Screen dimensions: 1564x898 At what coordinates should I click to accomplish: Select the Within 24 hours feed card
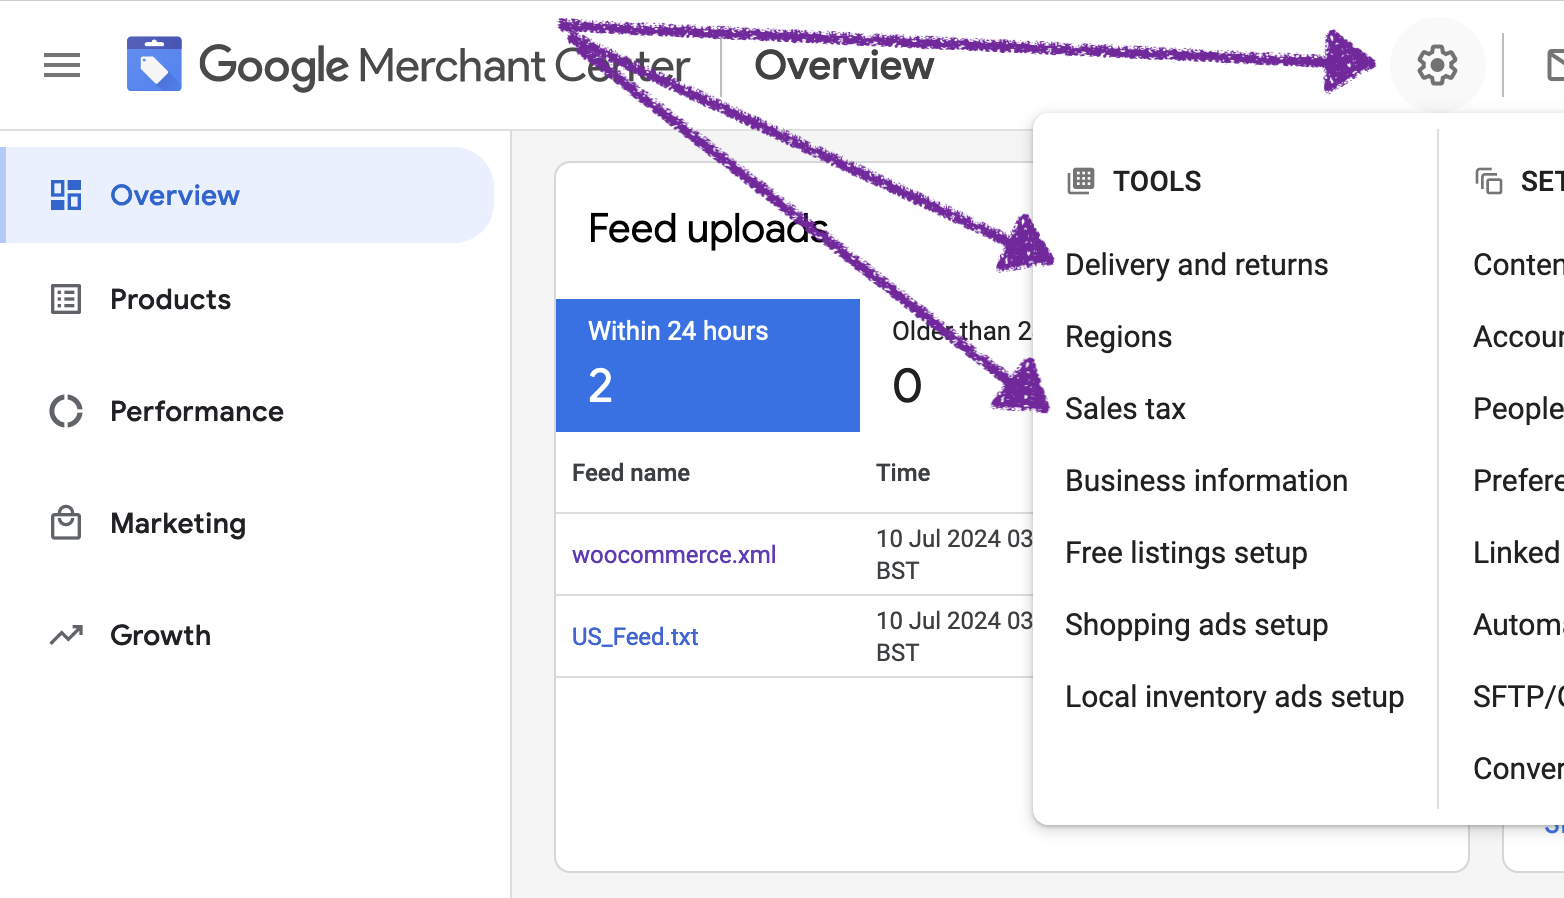coord(707,365)
